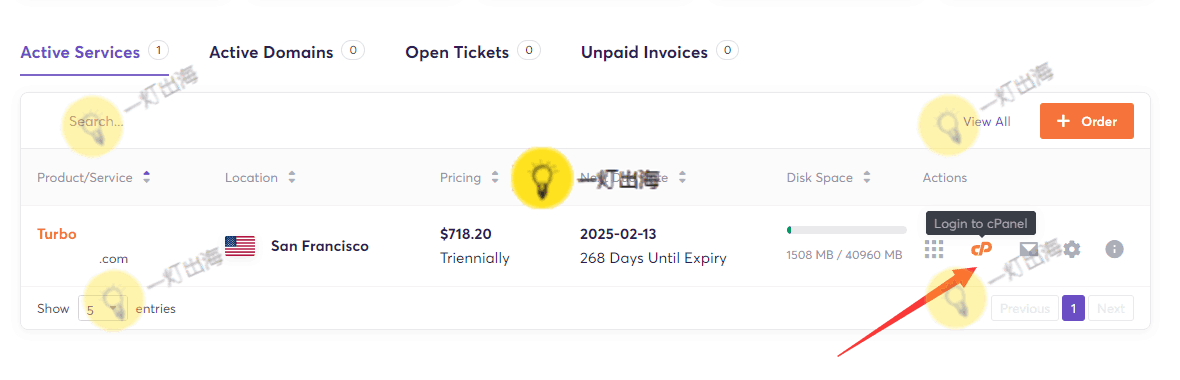Open the settings gear icon in Actions
This screenshot has height=380, width=1180.
(x=1072, y=248)
